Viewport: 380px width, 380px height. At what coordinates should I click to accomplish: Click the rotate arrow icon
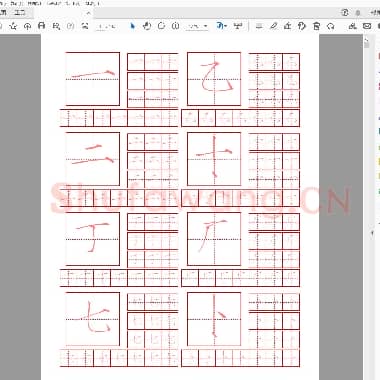[x=331, y=26]
